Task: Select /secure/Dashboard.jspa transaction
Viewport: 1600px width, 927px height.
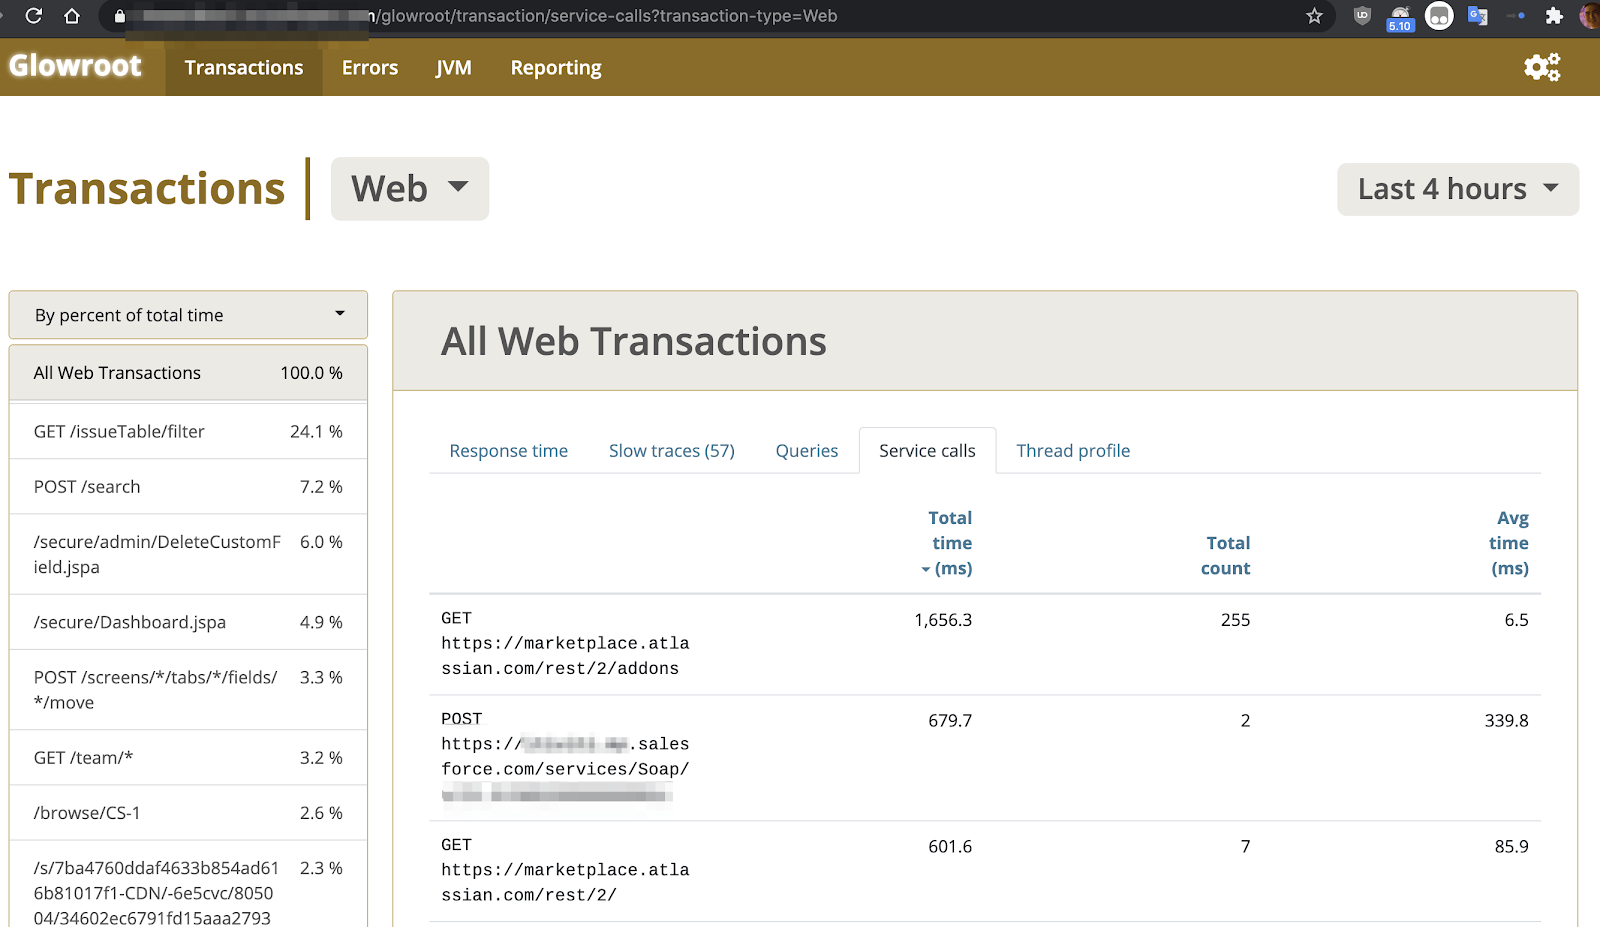Action: pyautogui.click(x=188, y=622)
